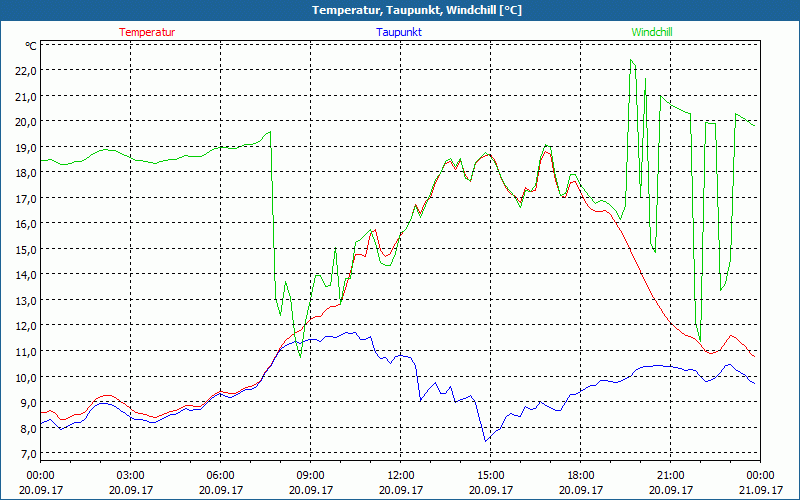Click the 7,0 y-axis value
This screenshot has height=500, width=800.
[28, 454]
